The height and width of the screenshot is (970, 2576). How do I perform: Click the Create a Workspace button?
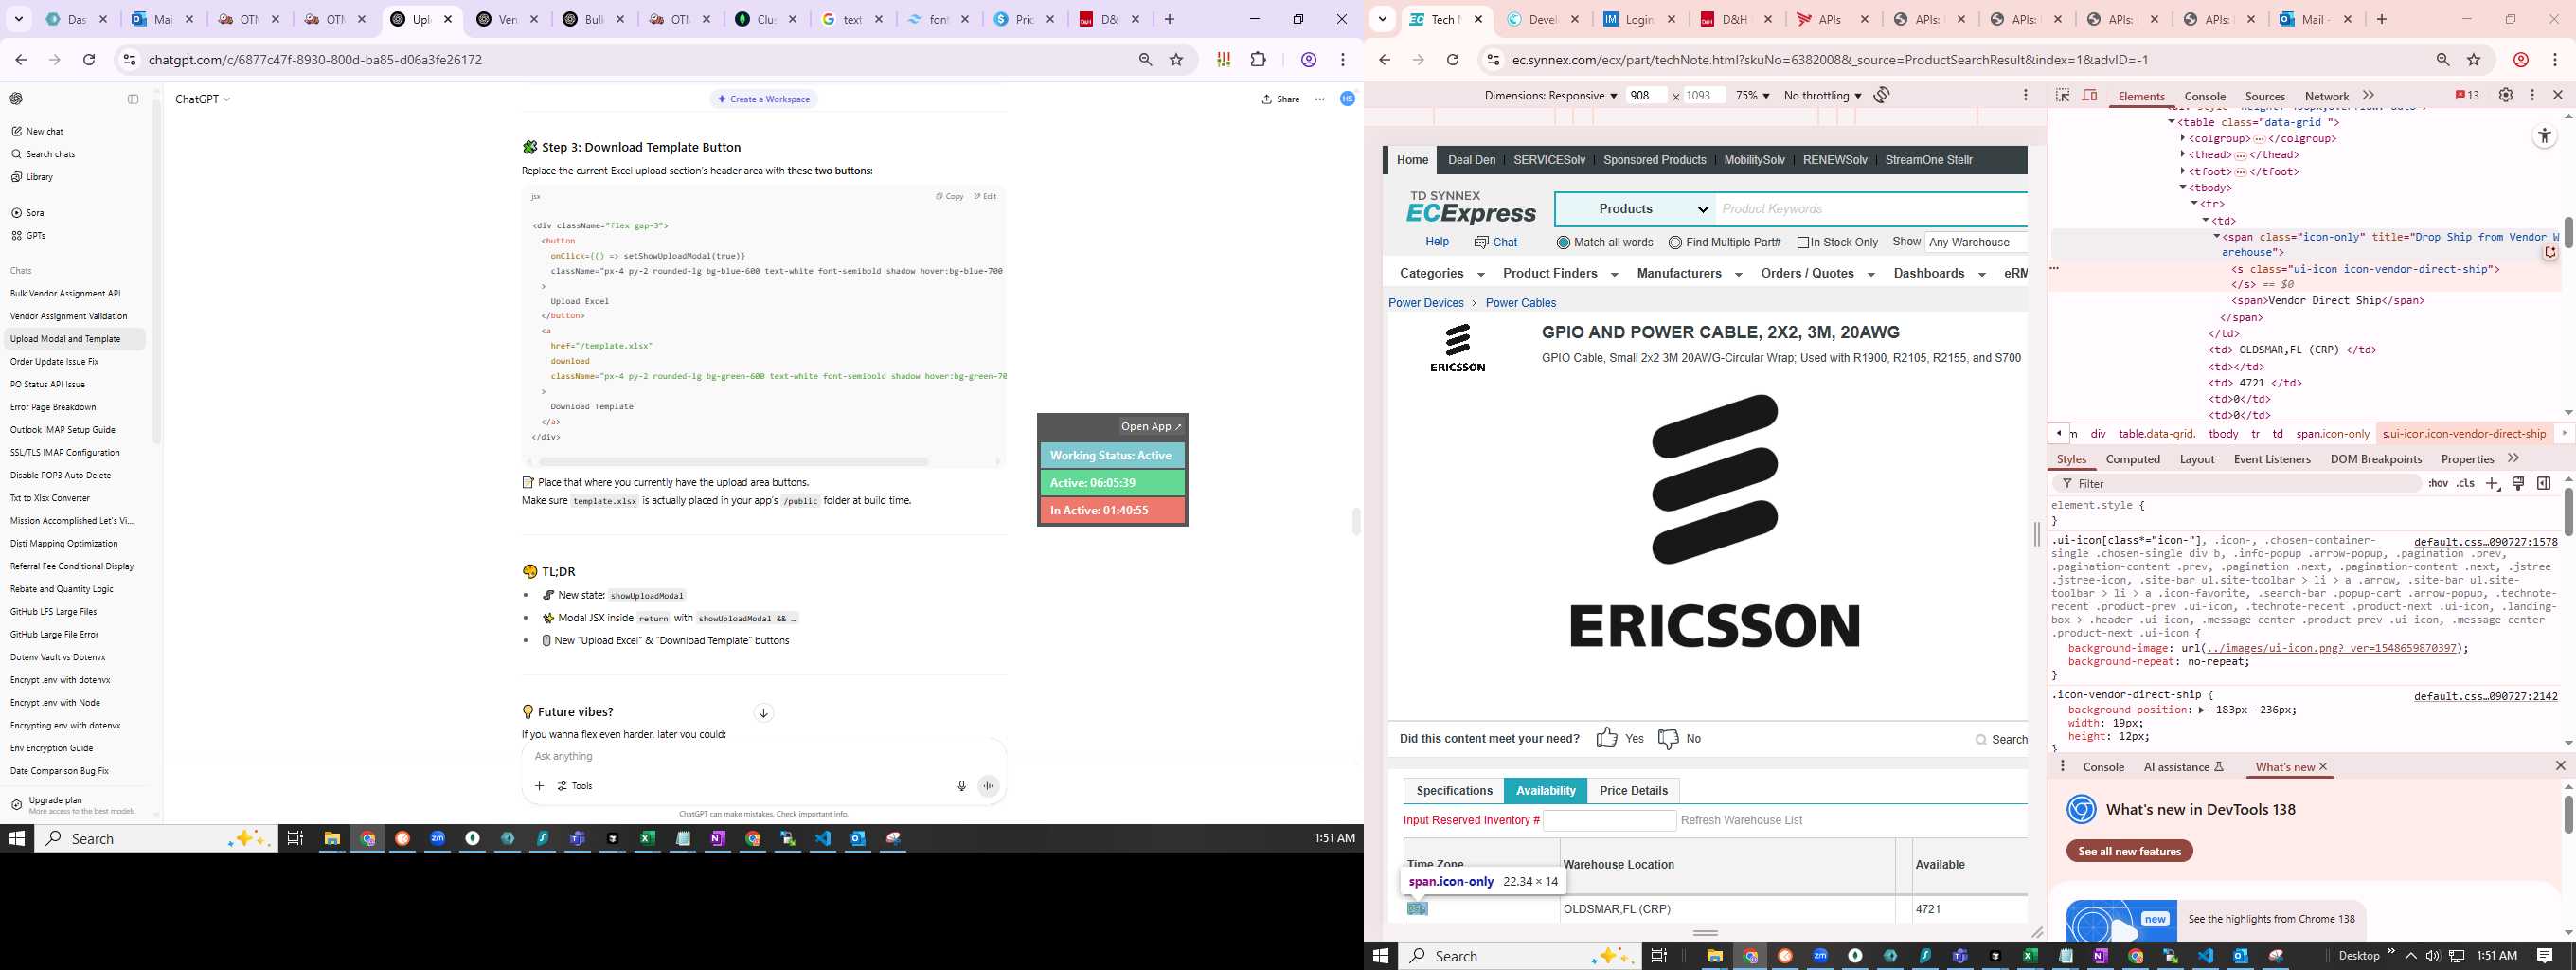[x=764, y=99]
